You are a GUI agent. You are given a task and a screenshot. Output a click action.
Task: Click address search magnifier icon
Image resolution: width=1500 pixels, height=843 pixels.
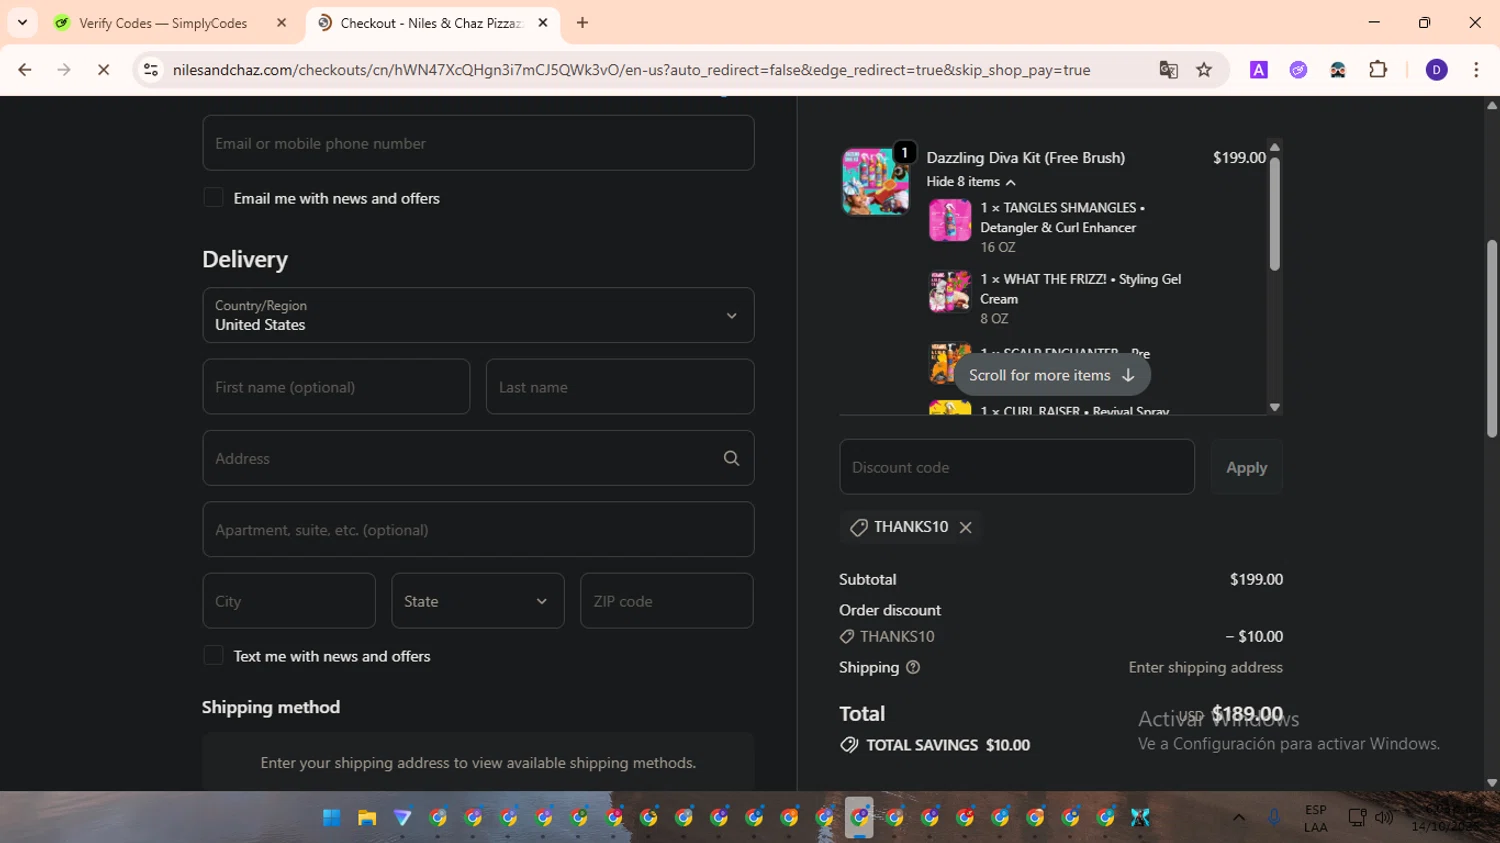731,458
